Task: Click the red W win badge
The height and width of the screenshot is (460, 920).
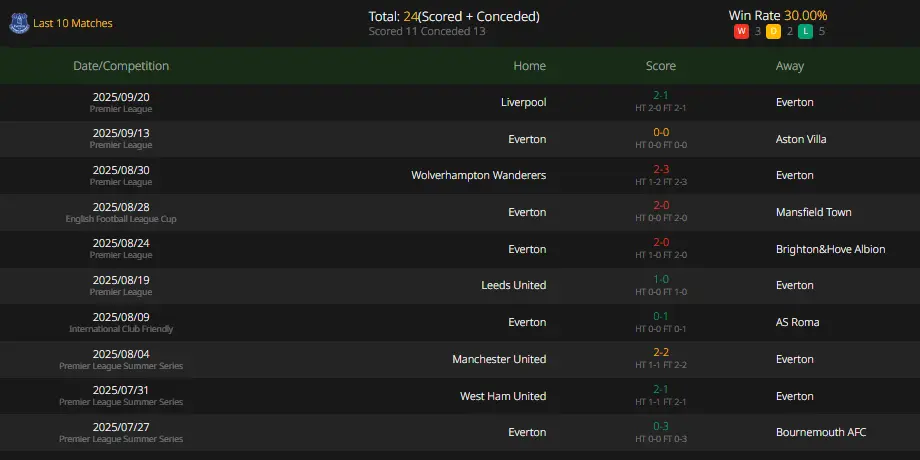Action: pyautogui.click(x=741, y=32)
